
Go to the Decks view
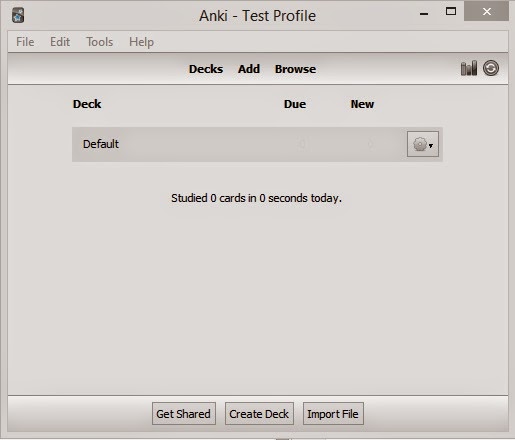click(206, 69)
